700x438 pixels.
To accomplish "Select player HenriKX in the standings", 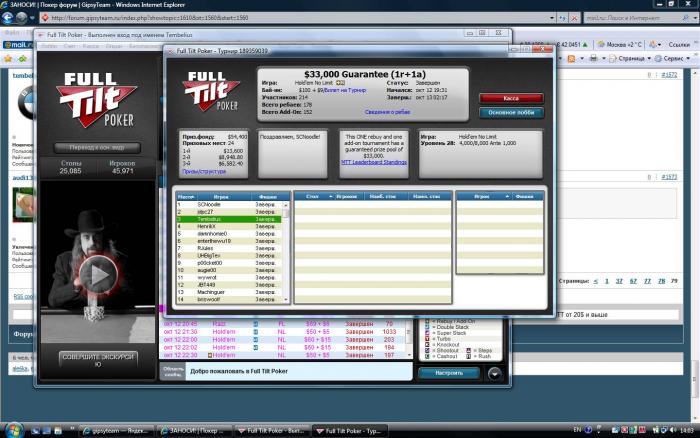I will (x=229, y=226).
